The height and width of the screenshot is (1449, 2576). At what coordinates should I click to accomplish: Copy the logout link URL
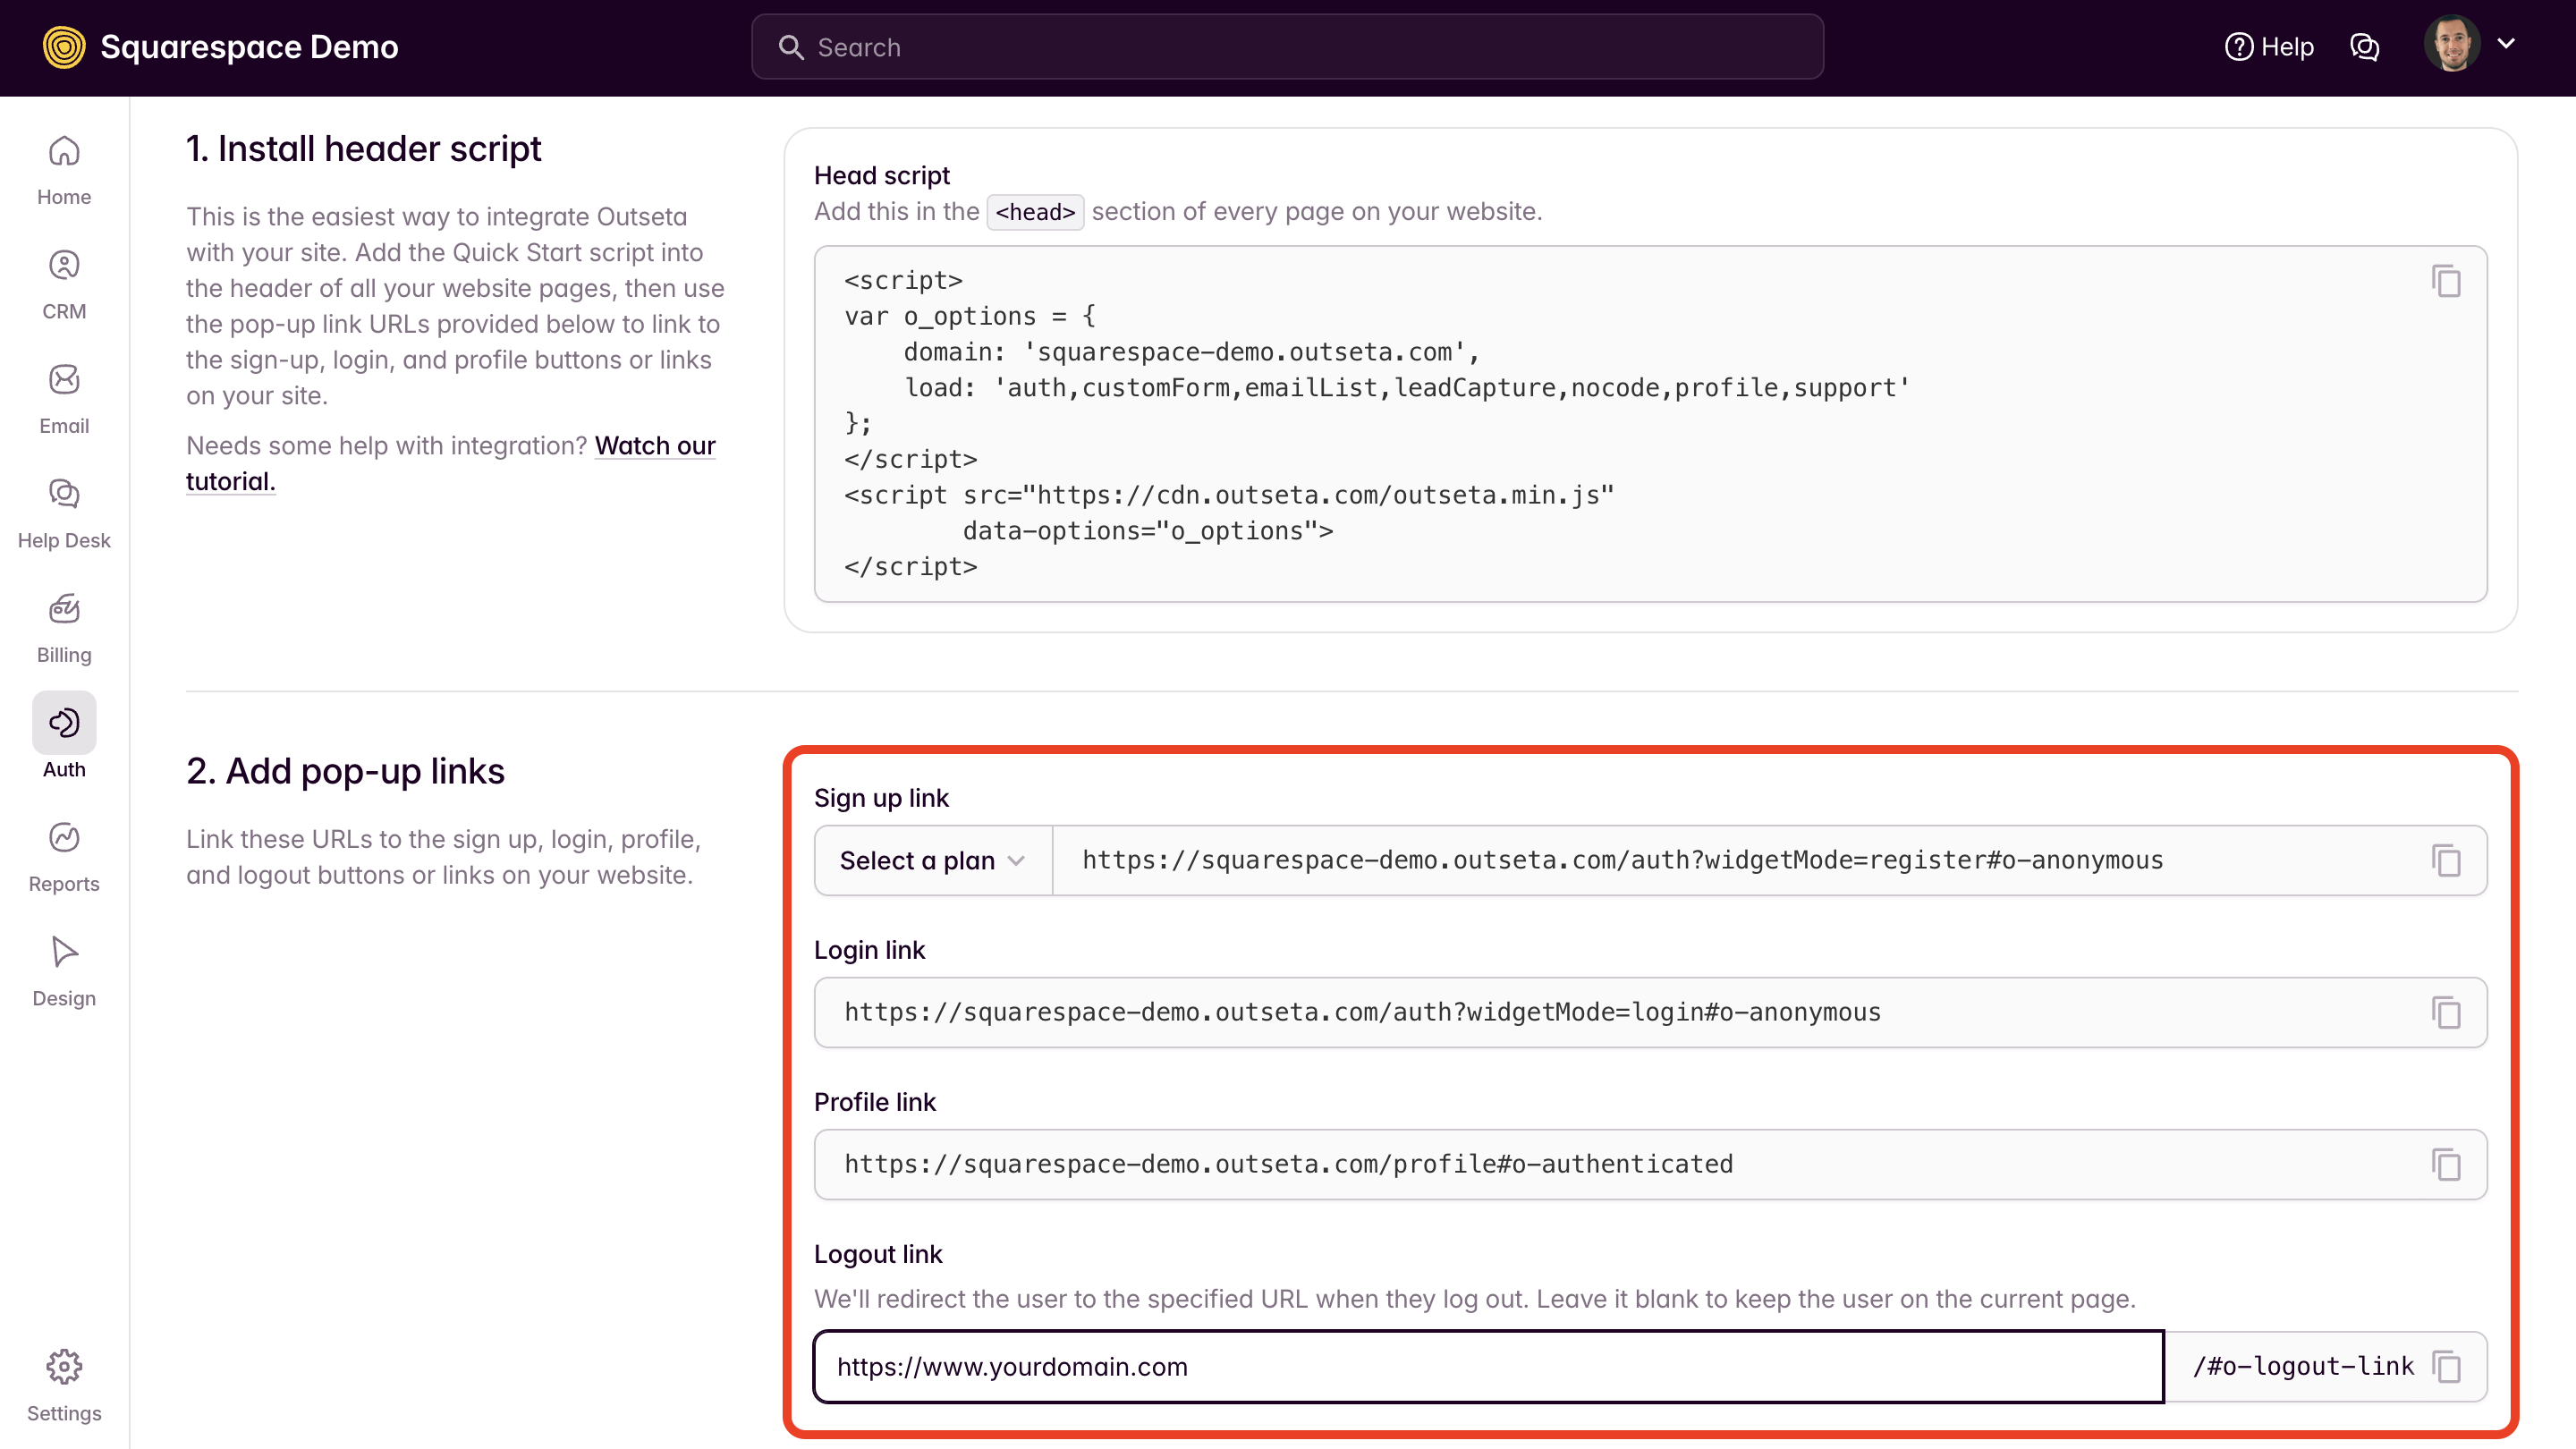click(x=2446, y=1366)
